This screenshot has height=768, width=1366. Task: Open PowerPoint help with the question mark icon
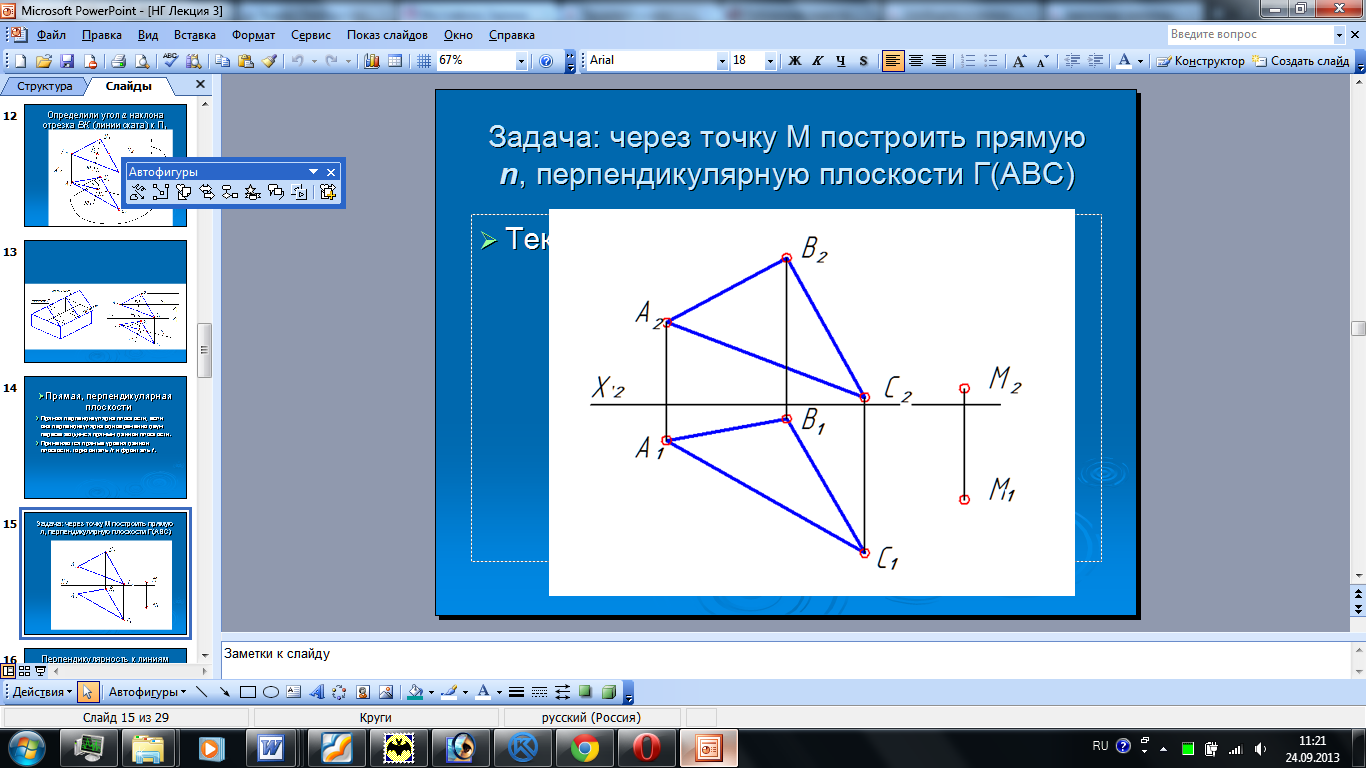tap(546, 61)
